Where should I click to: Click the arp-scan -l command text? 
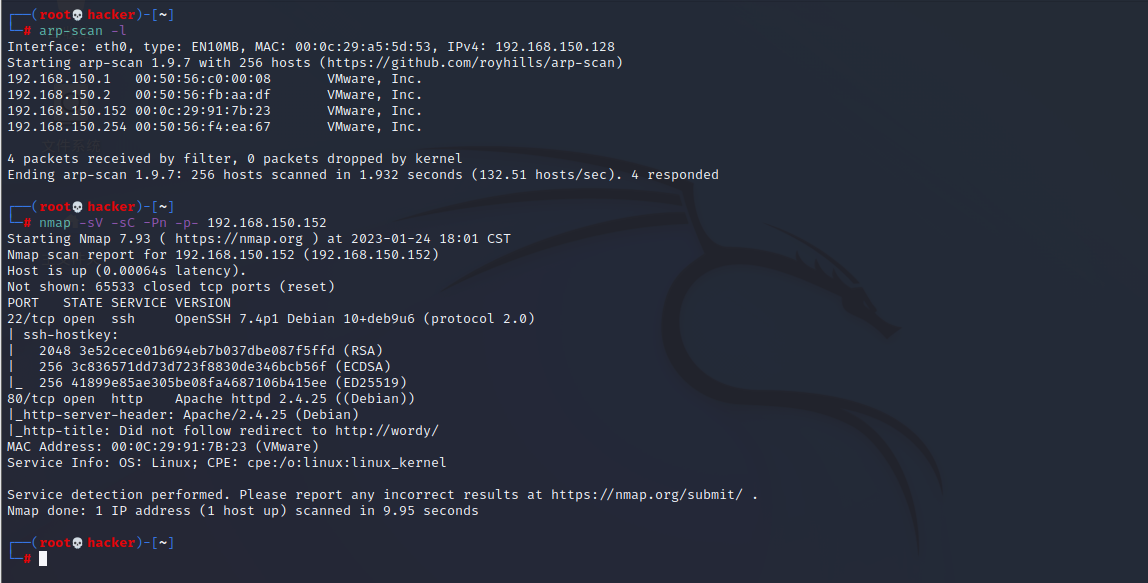[x=83, y=31]
